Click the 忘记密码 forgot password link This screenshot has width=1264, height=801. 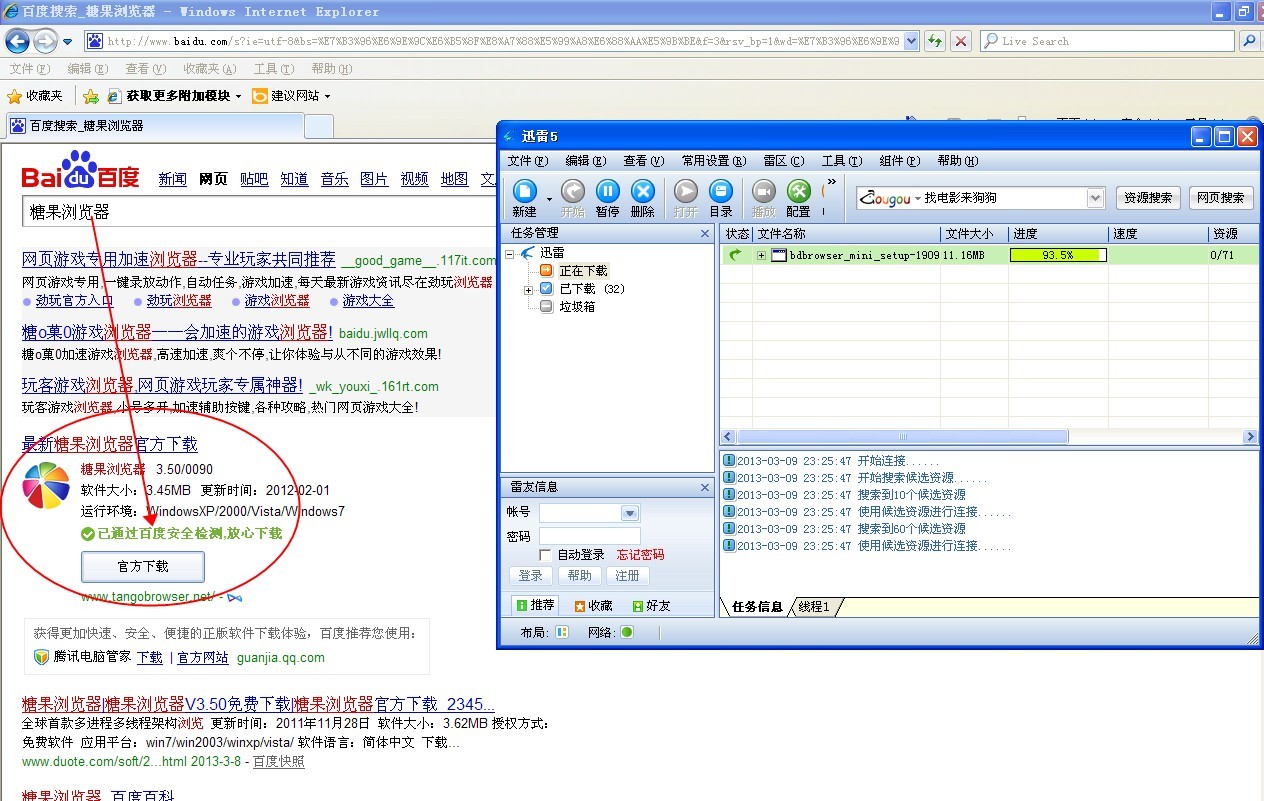640,554
